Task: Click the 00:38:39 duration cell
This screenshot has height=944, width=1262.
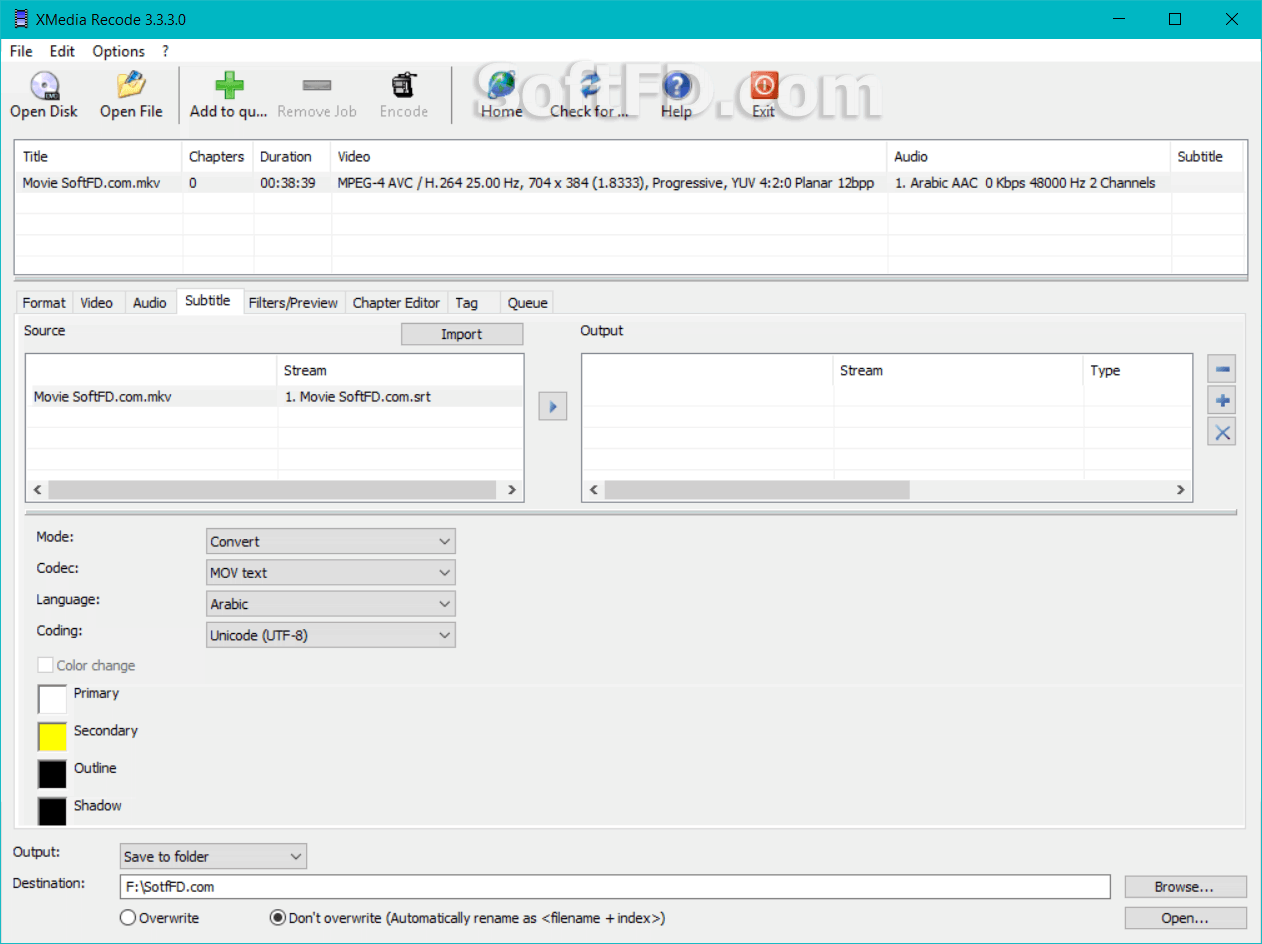Action: tap(288, 183)
